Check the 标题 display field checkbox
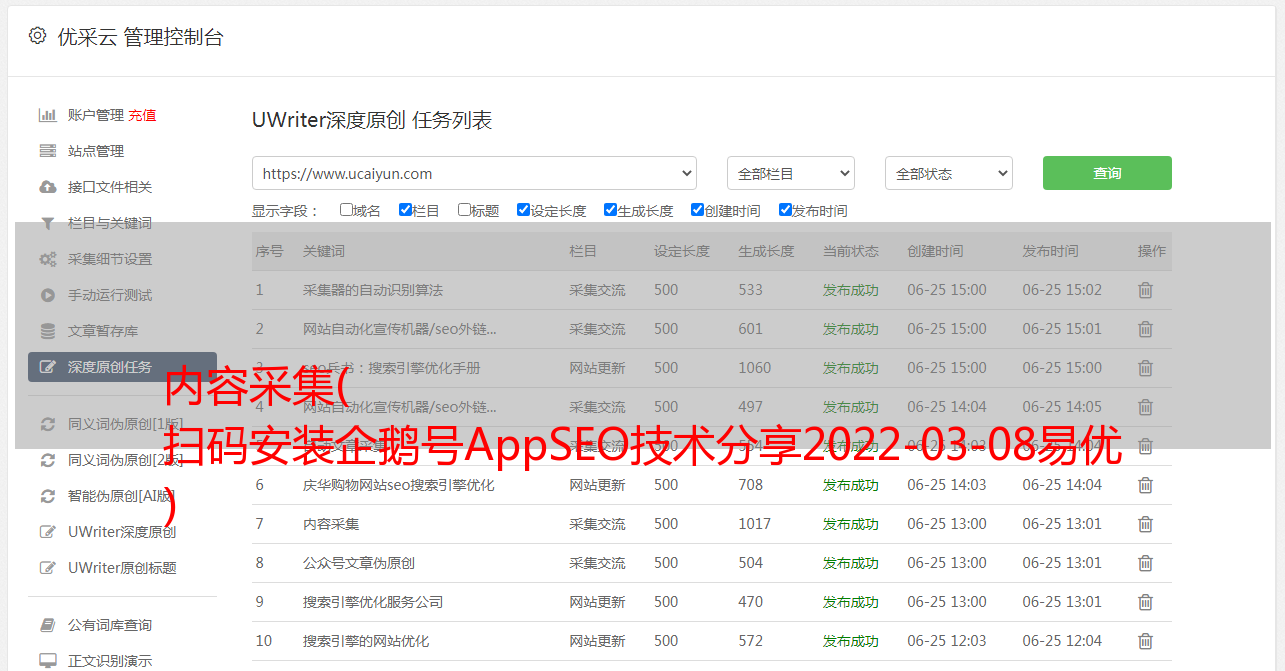The height and width of the screenshot is (671, 1285). tap(464, 210)
